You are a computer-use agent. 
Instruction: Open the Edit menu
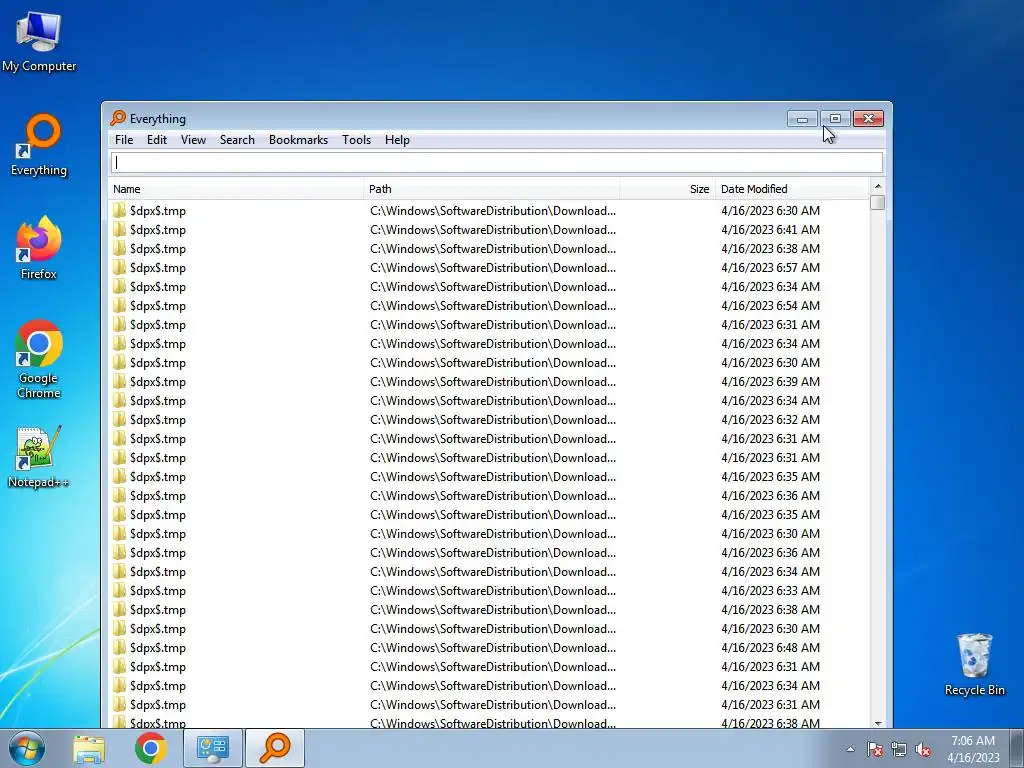pyautogui.click(x=157, y=140)
